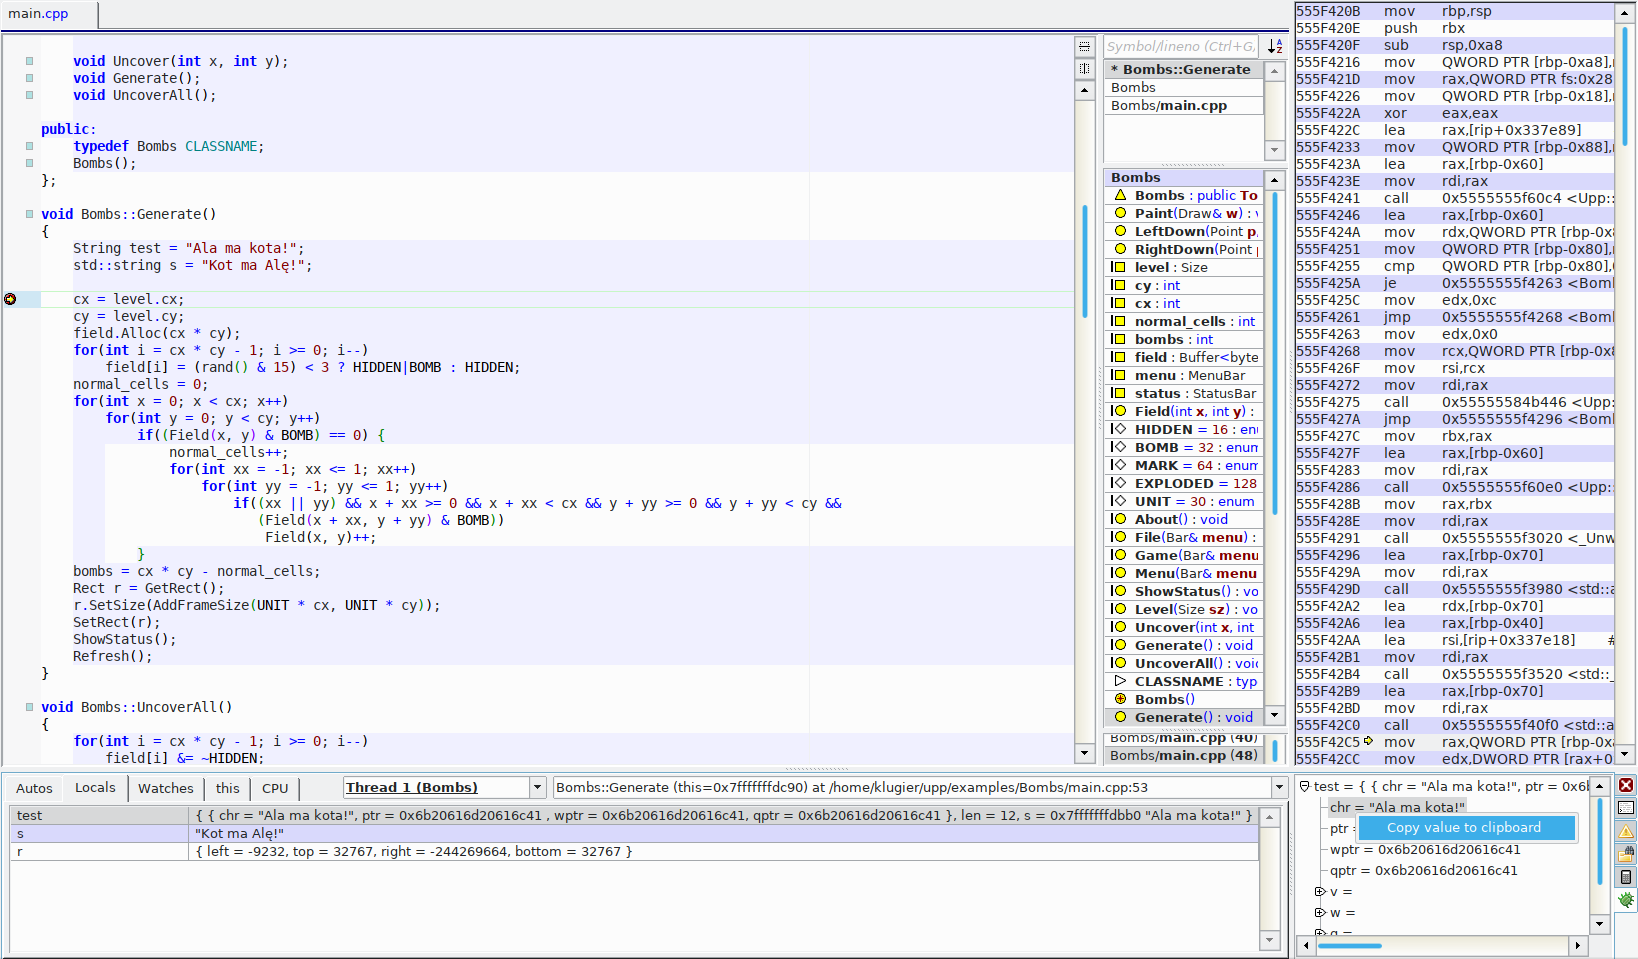Select Bombs/main.cpp in navigation history list

pyautogui.click(x=1168, y=106)
